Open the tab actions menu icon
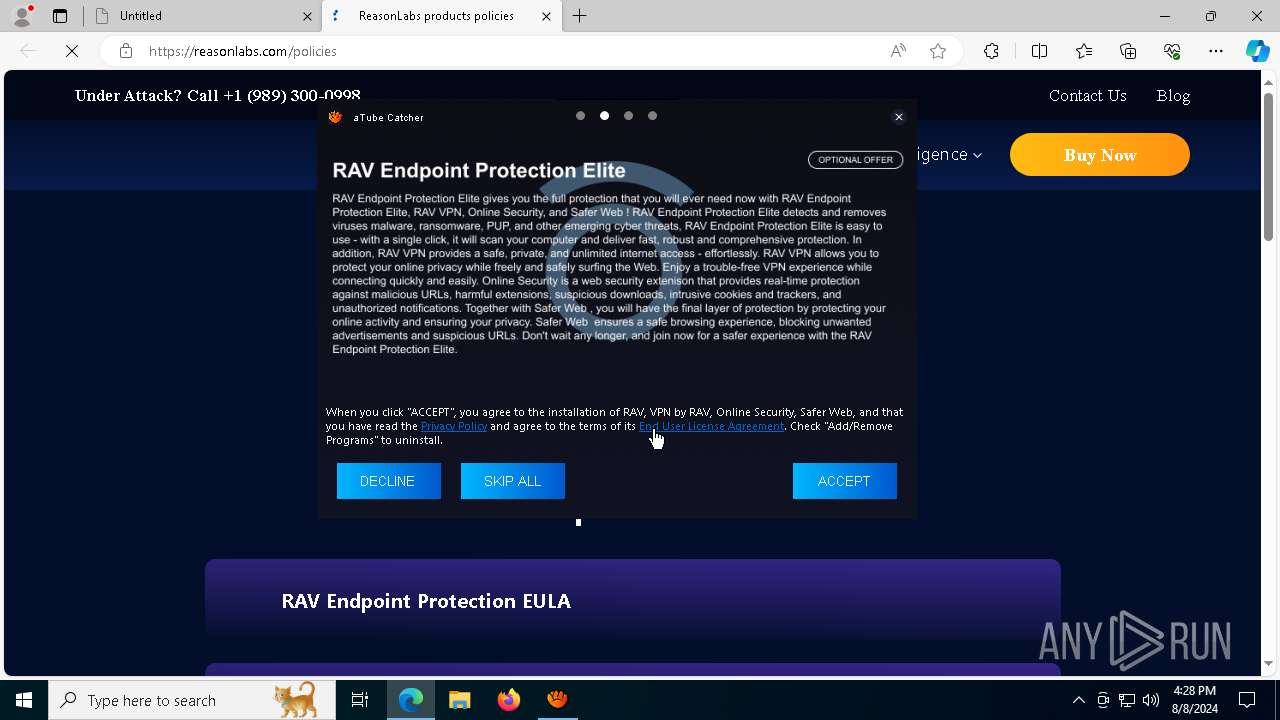This screenshot has height=720, width=1280. pos(60,16)
